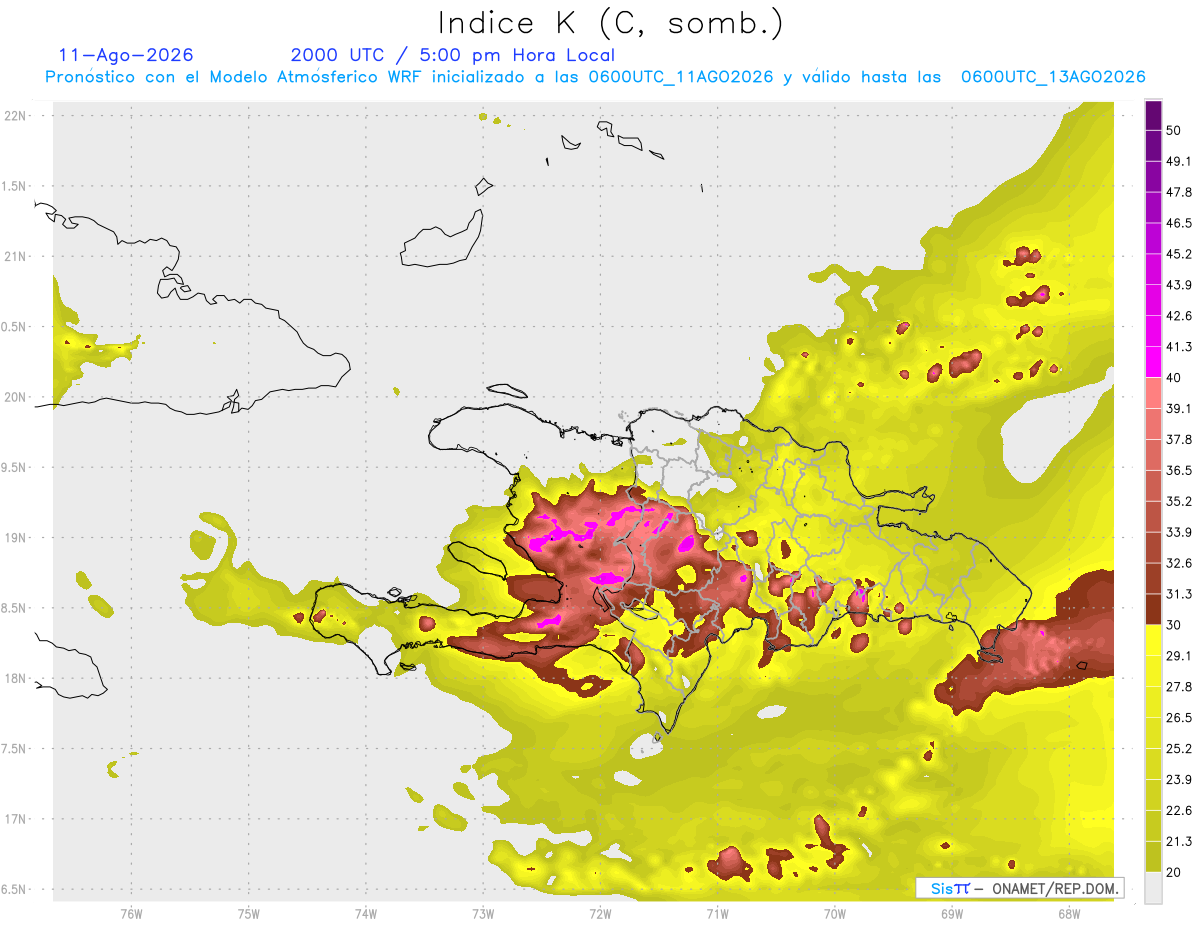The image size is (1200, 927).
Task: Click the "76W" longitude label
Action: 132,914
